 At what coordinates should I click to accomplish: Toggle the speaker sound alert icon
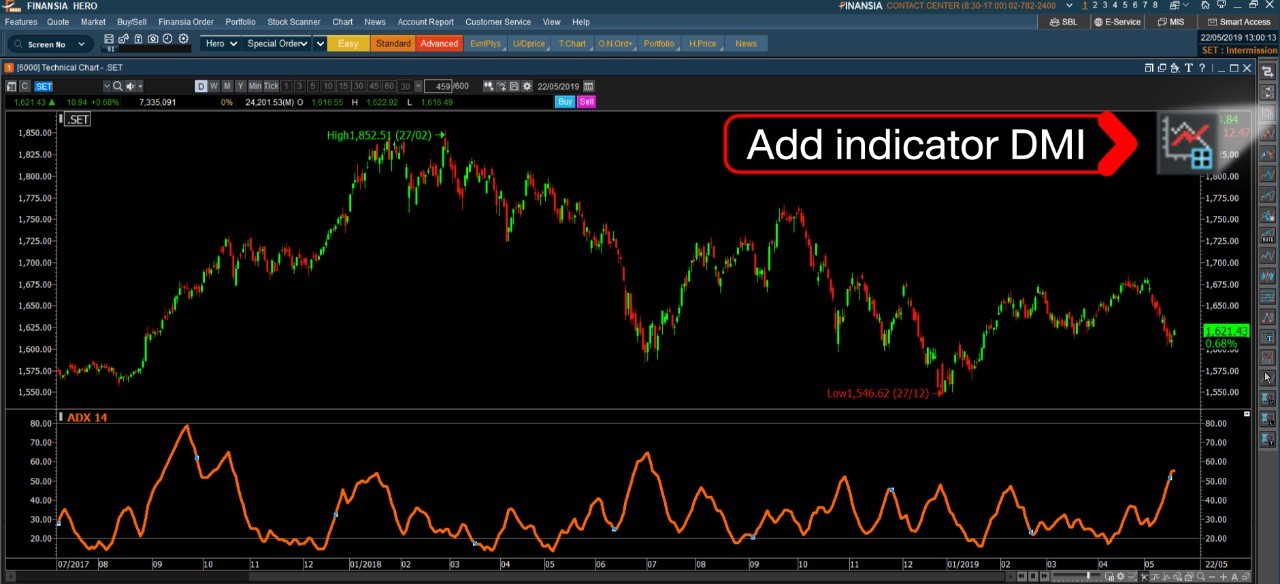coord(130,86)
